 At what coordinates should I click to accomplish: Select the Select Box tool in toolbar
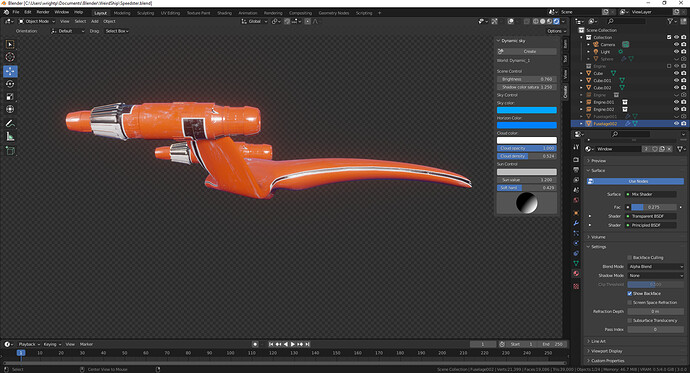click(x=10, y=44)
